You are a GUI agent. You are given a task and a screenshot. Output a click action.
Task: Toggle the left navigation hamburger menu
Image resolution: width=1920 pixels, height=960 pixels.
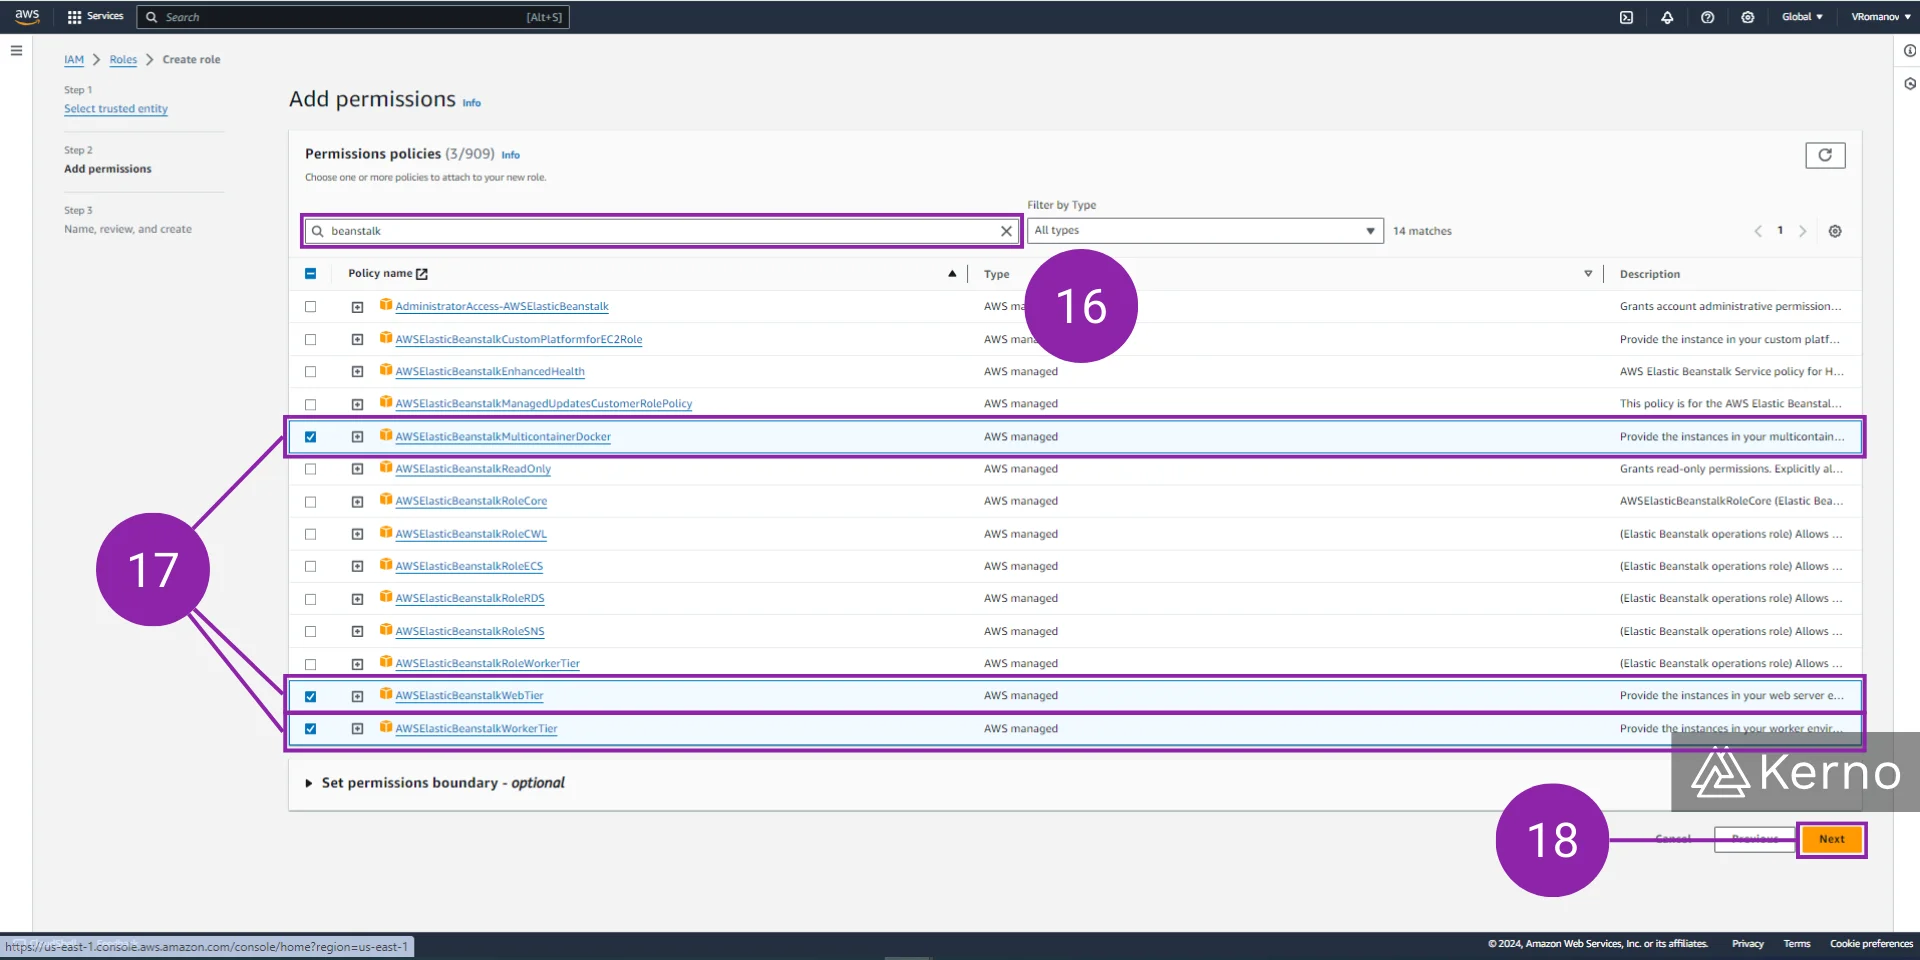pyautogui.click(x=16, y=50)
